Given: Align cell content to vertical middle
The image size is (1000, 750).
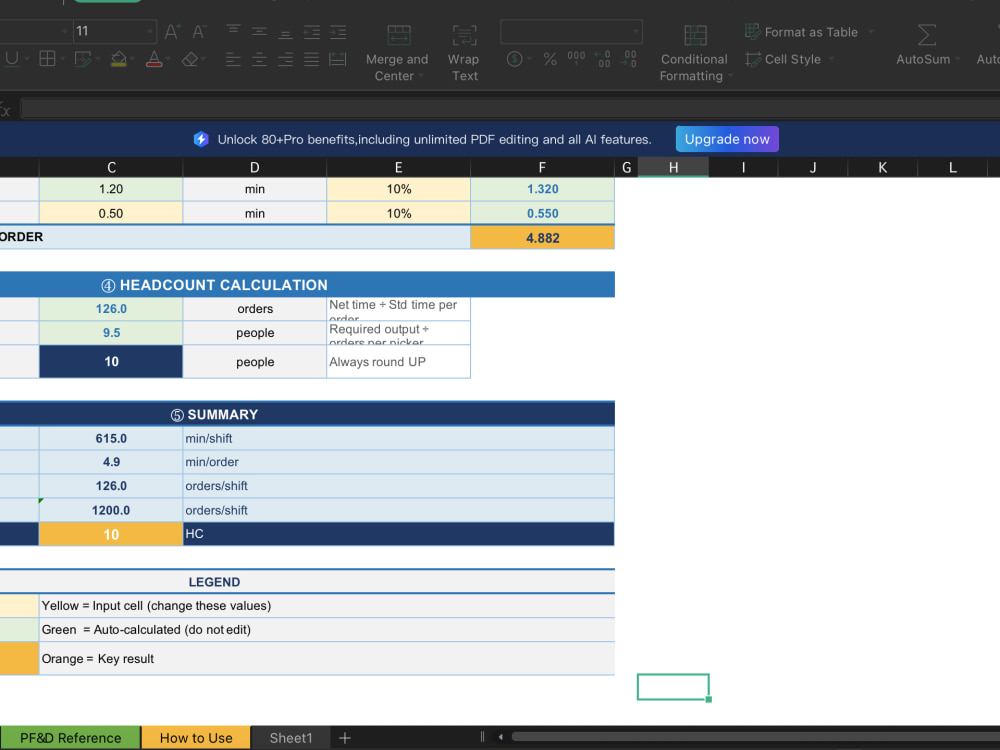Looking at the screenshot, I should 259,31.
